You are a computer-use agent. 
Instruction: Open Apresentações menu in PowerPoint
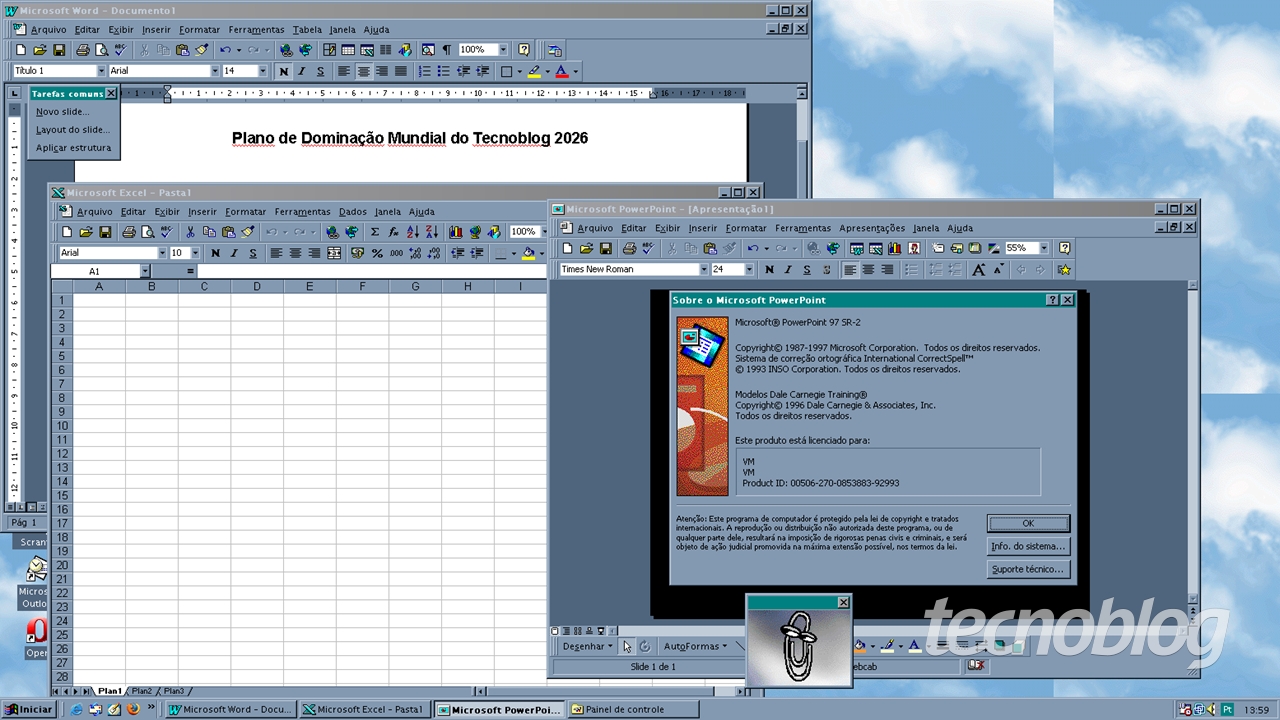[872, 228]
